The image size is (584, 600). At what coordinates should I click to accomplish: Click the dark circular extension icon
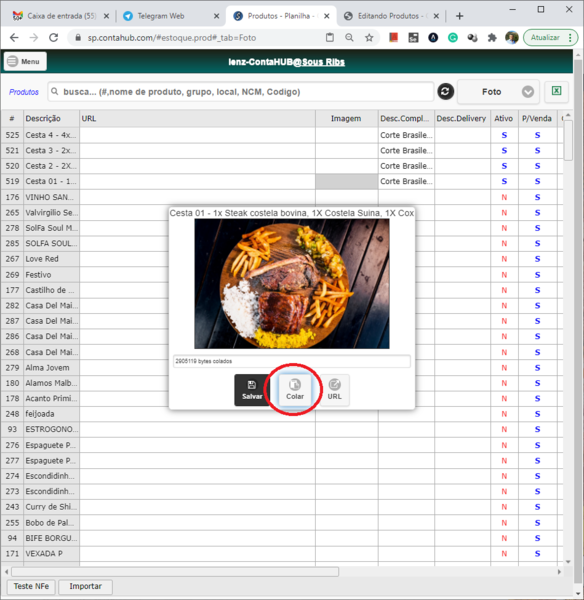coord(433,38)
